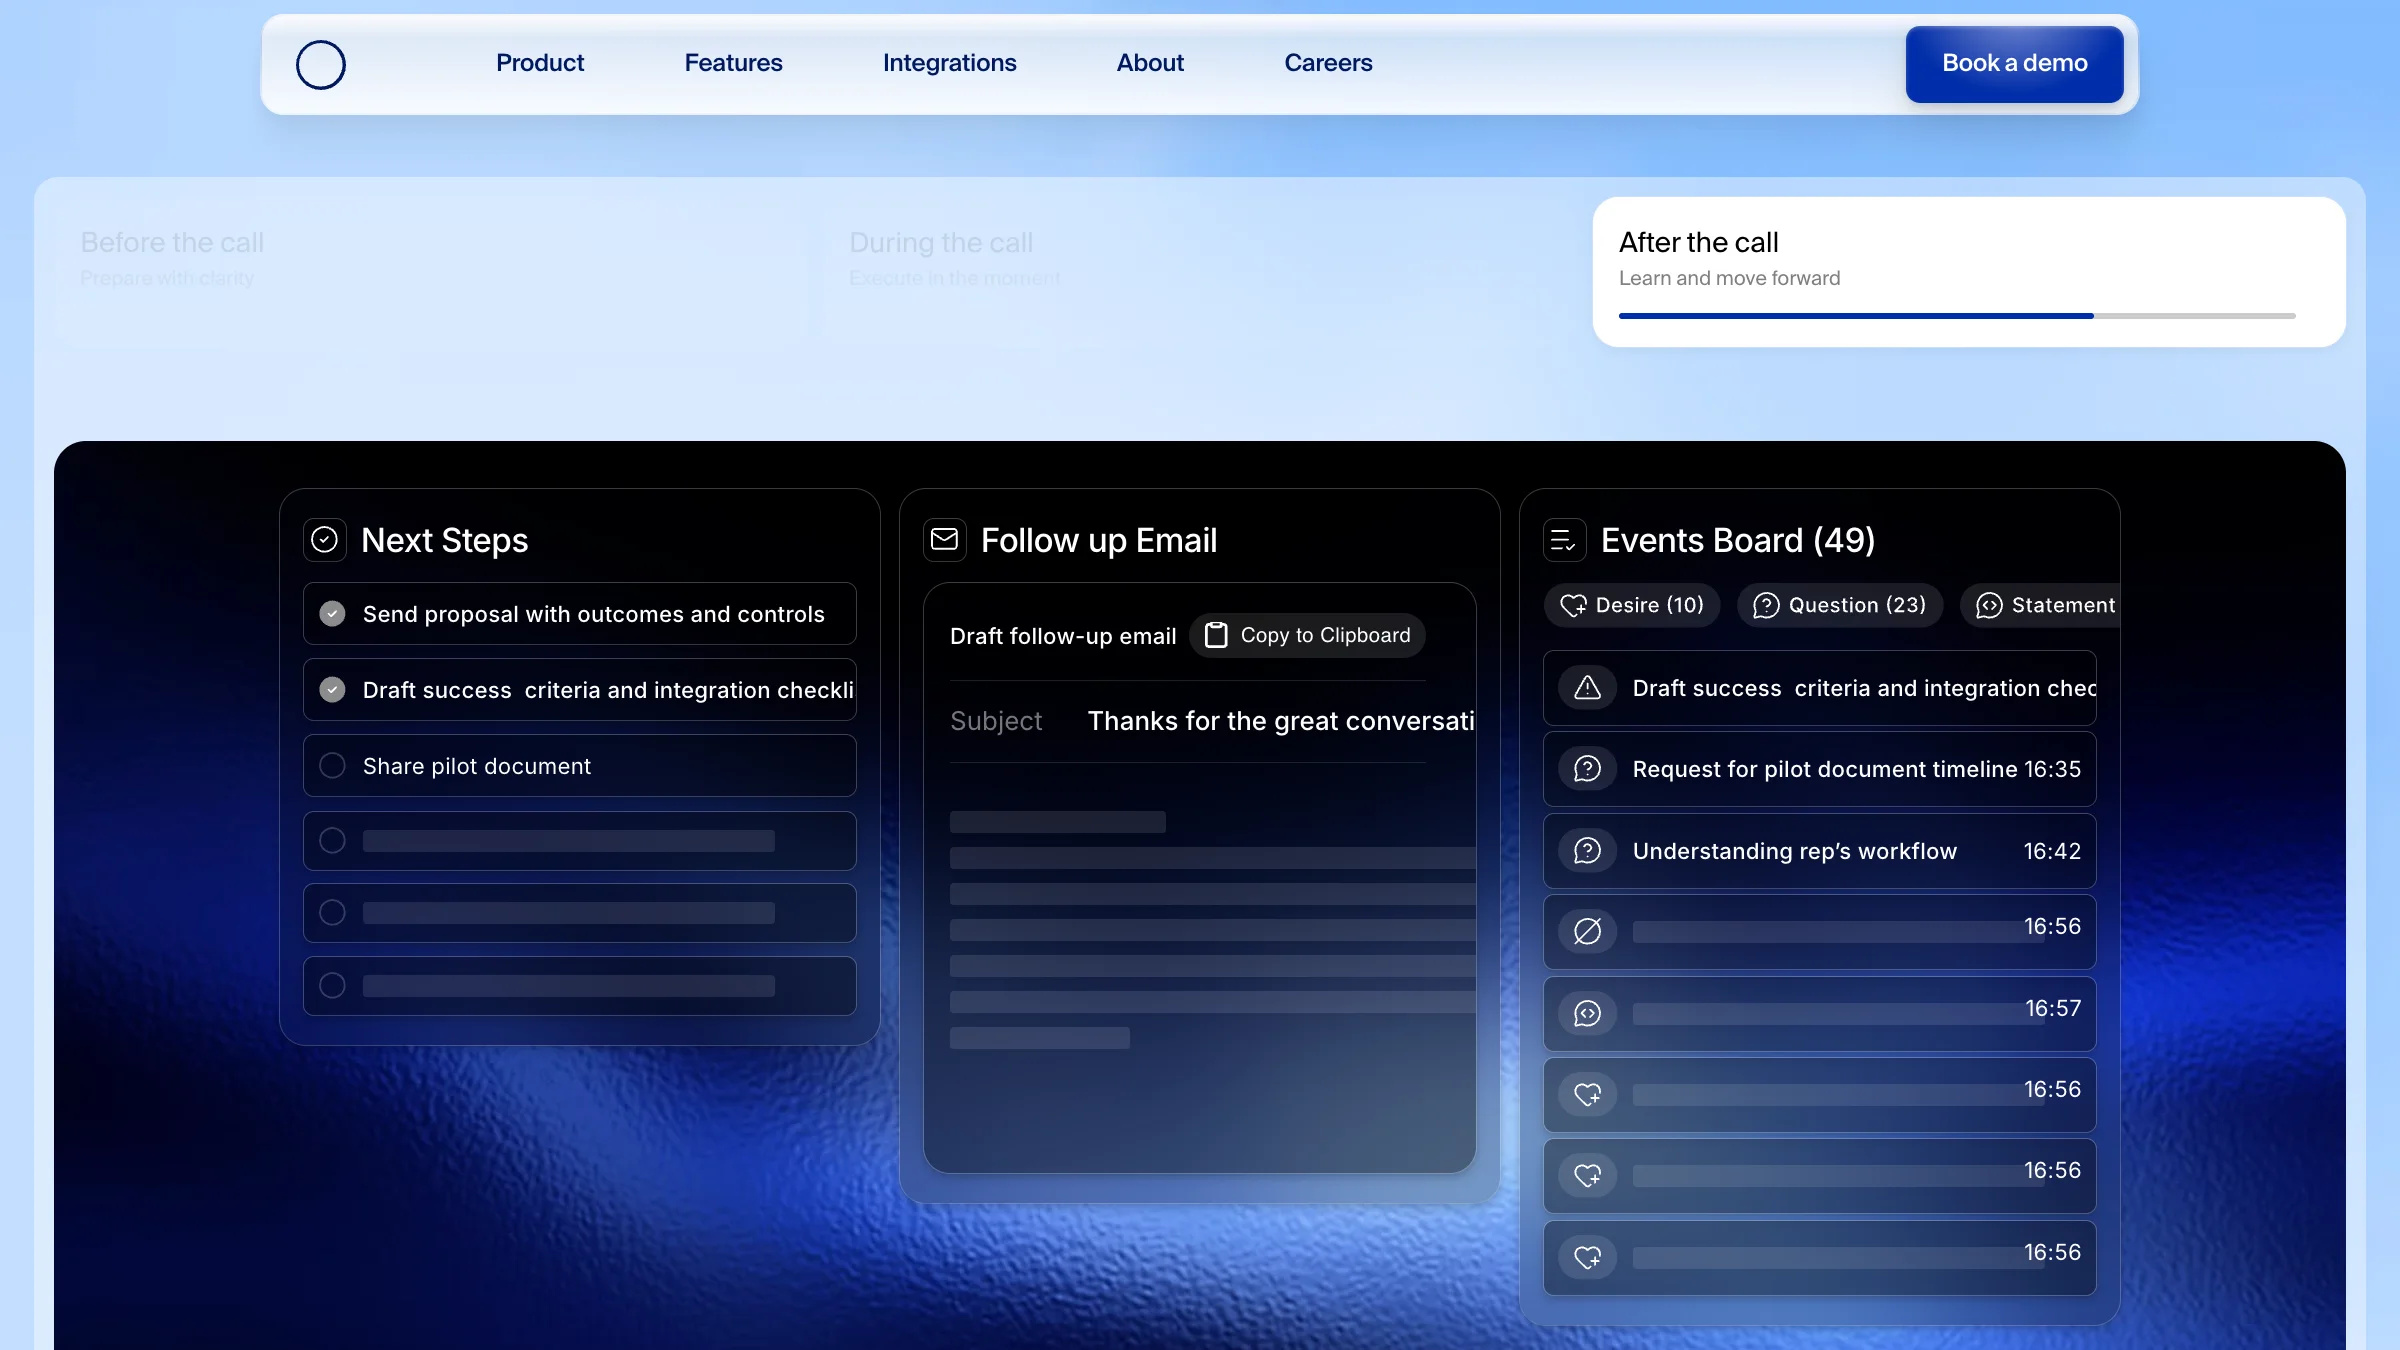Click the circular logo in the navbar
2400x1350 pixels.
321,65
